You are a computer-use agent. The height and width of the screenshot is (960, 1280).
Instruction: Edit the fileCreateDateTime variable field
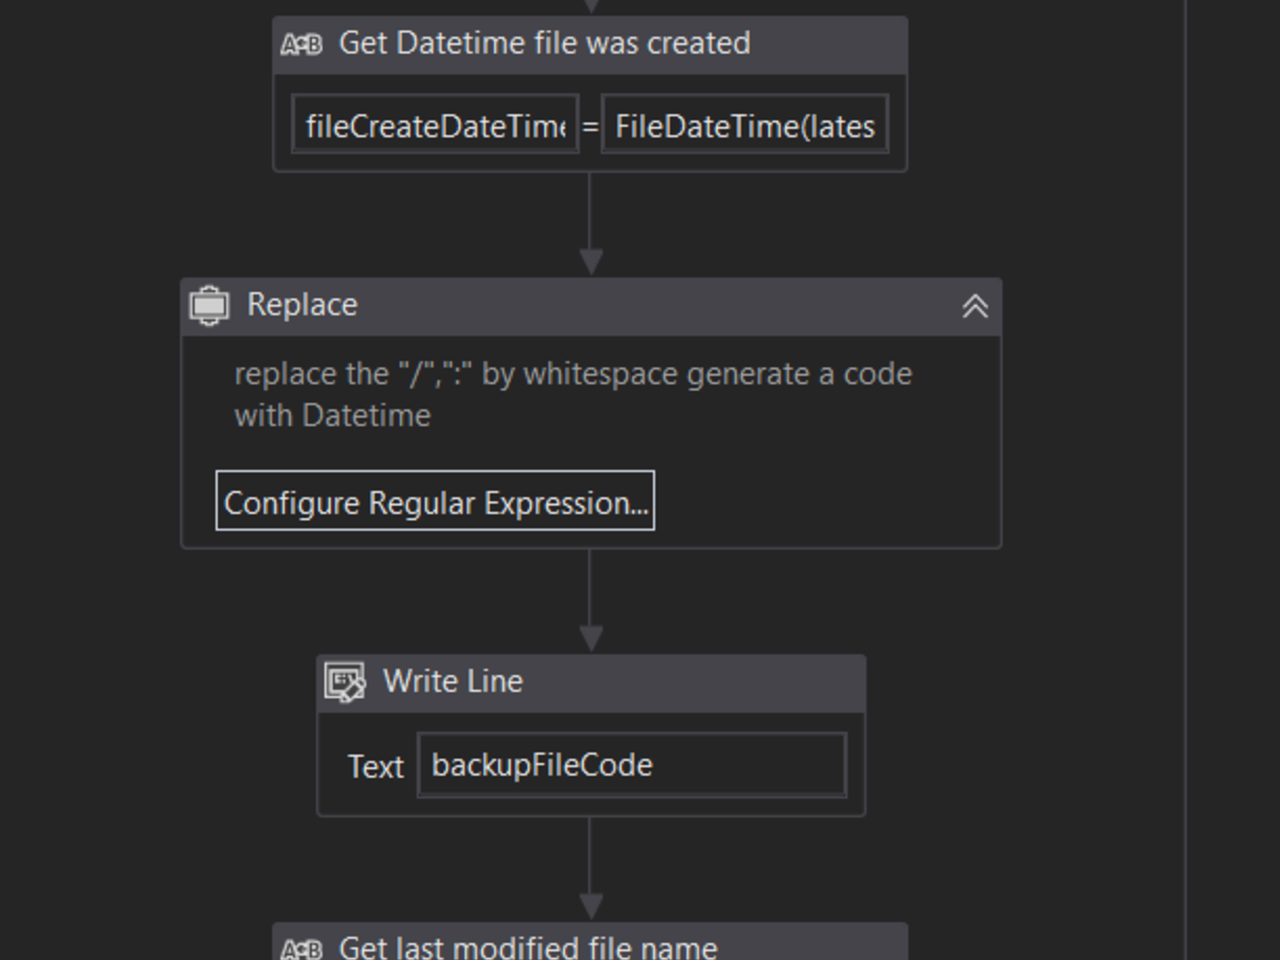(435, 125)
